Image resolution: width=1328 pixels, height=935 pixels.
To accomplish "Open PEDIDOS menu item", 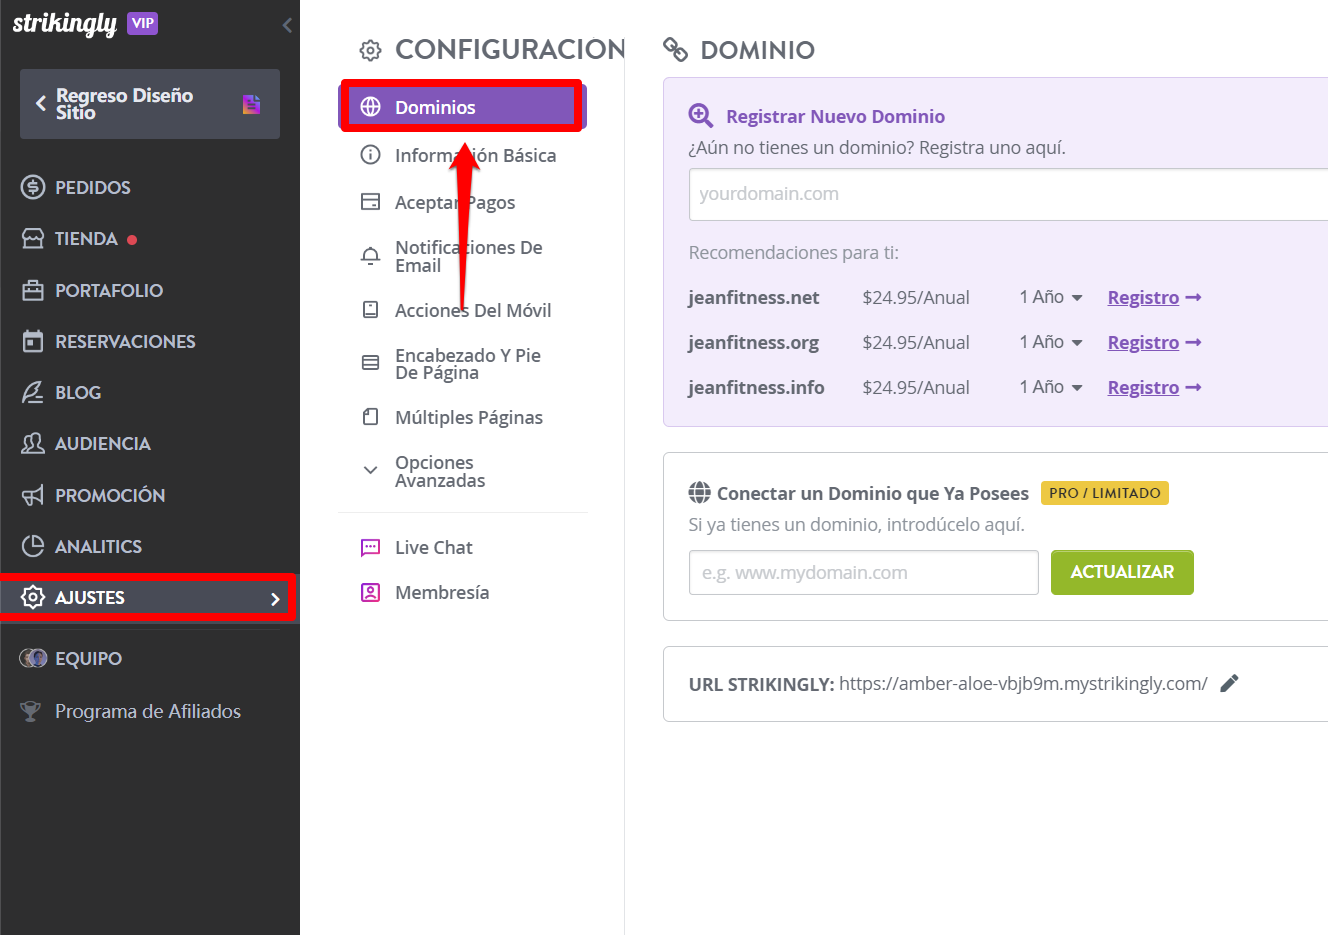I will [x=93, y=187].
